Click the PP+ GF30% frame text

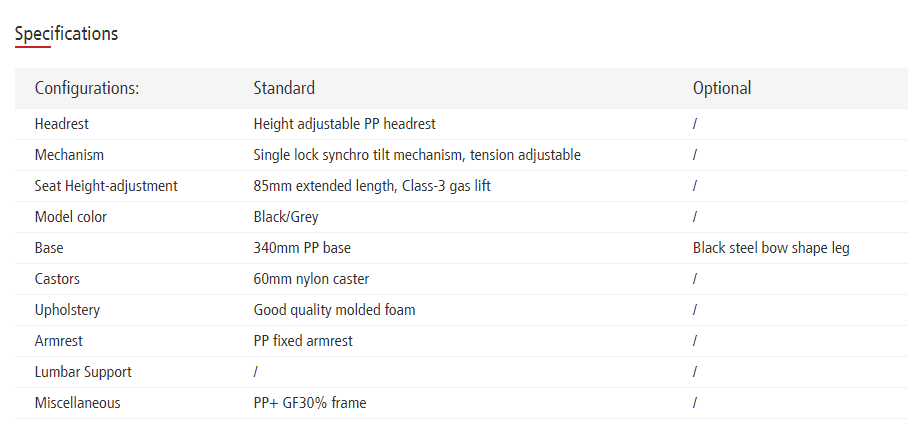[x=310, y=403]
